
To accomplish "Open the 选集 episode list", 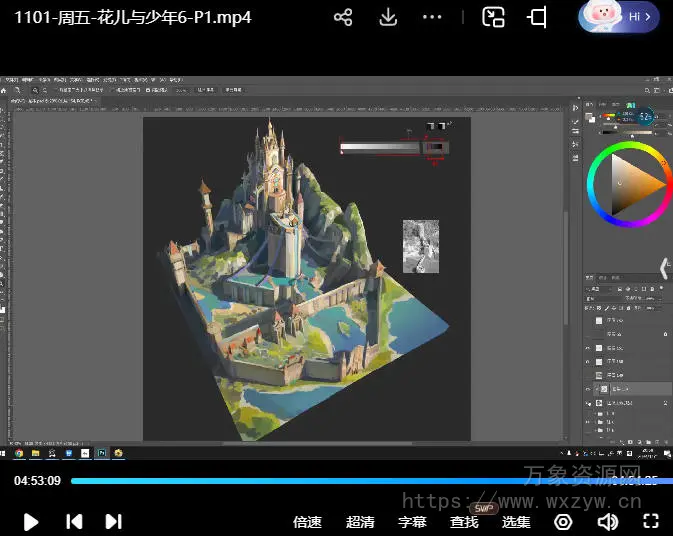I will click(516, 521).
